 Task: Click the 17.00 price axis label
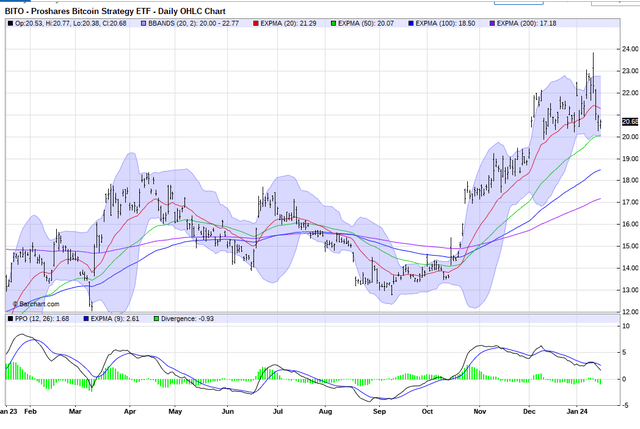630,202
